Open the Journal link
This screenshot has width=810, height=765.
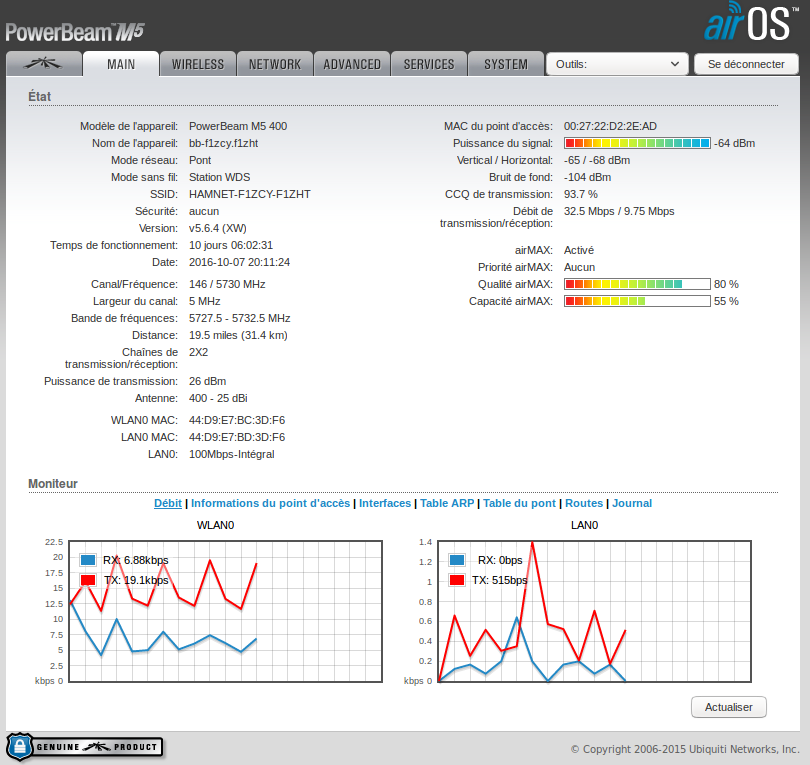pyautogui.click(x=632, y=503)
